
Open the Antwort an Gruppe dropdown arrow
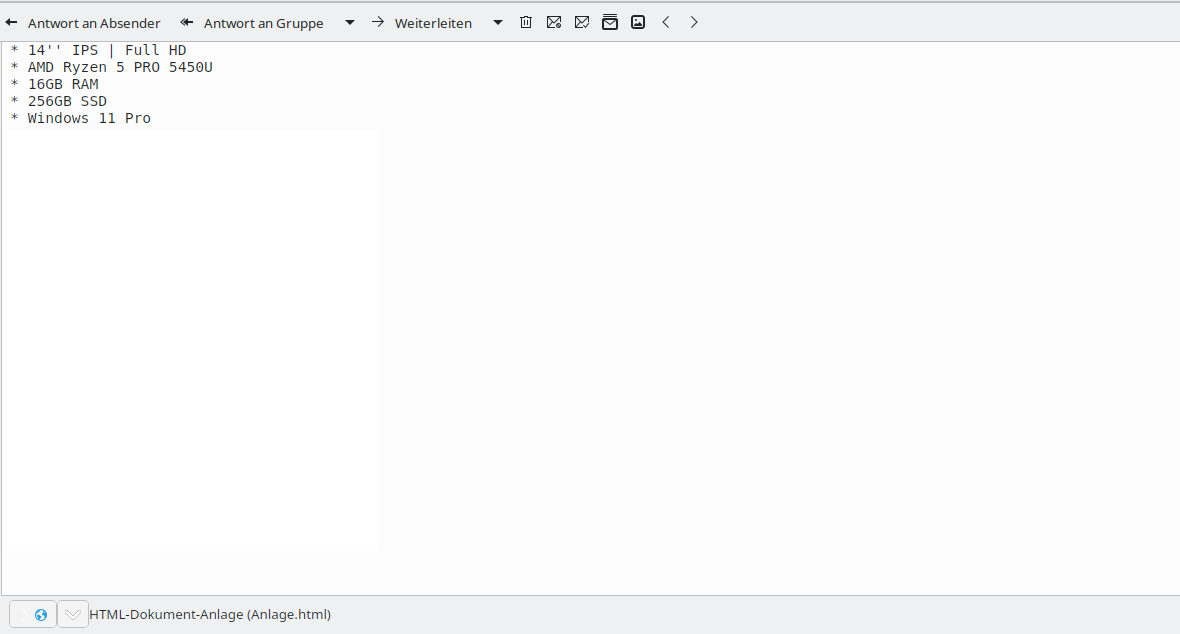[x=350, y=22]
